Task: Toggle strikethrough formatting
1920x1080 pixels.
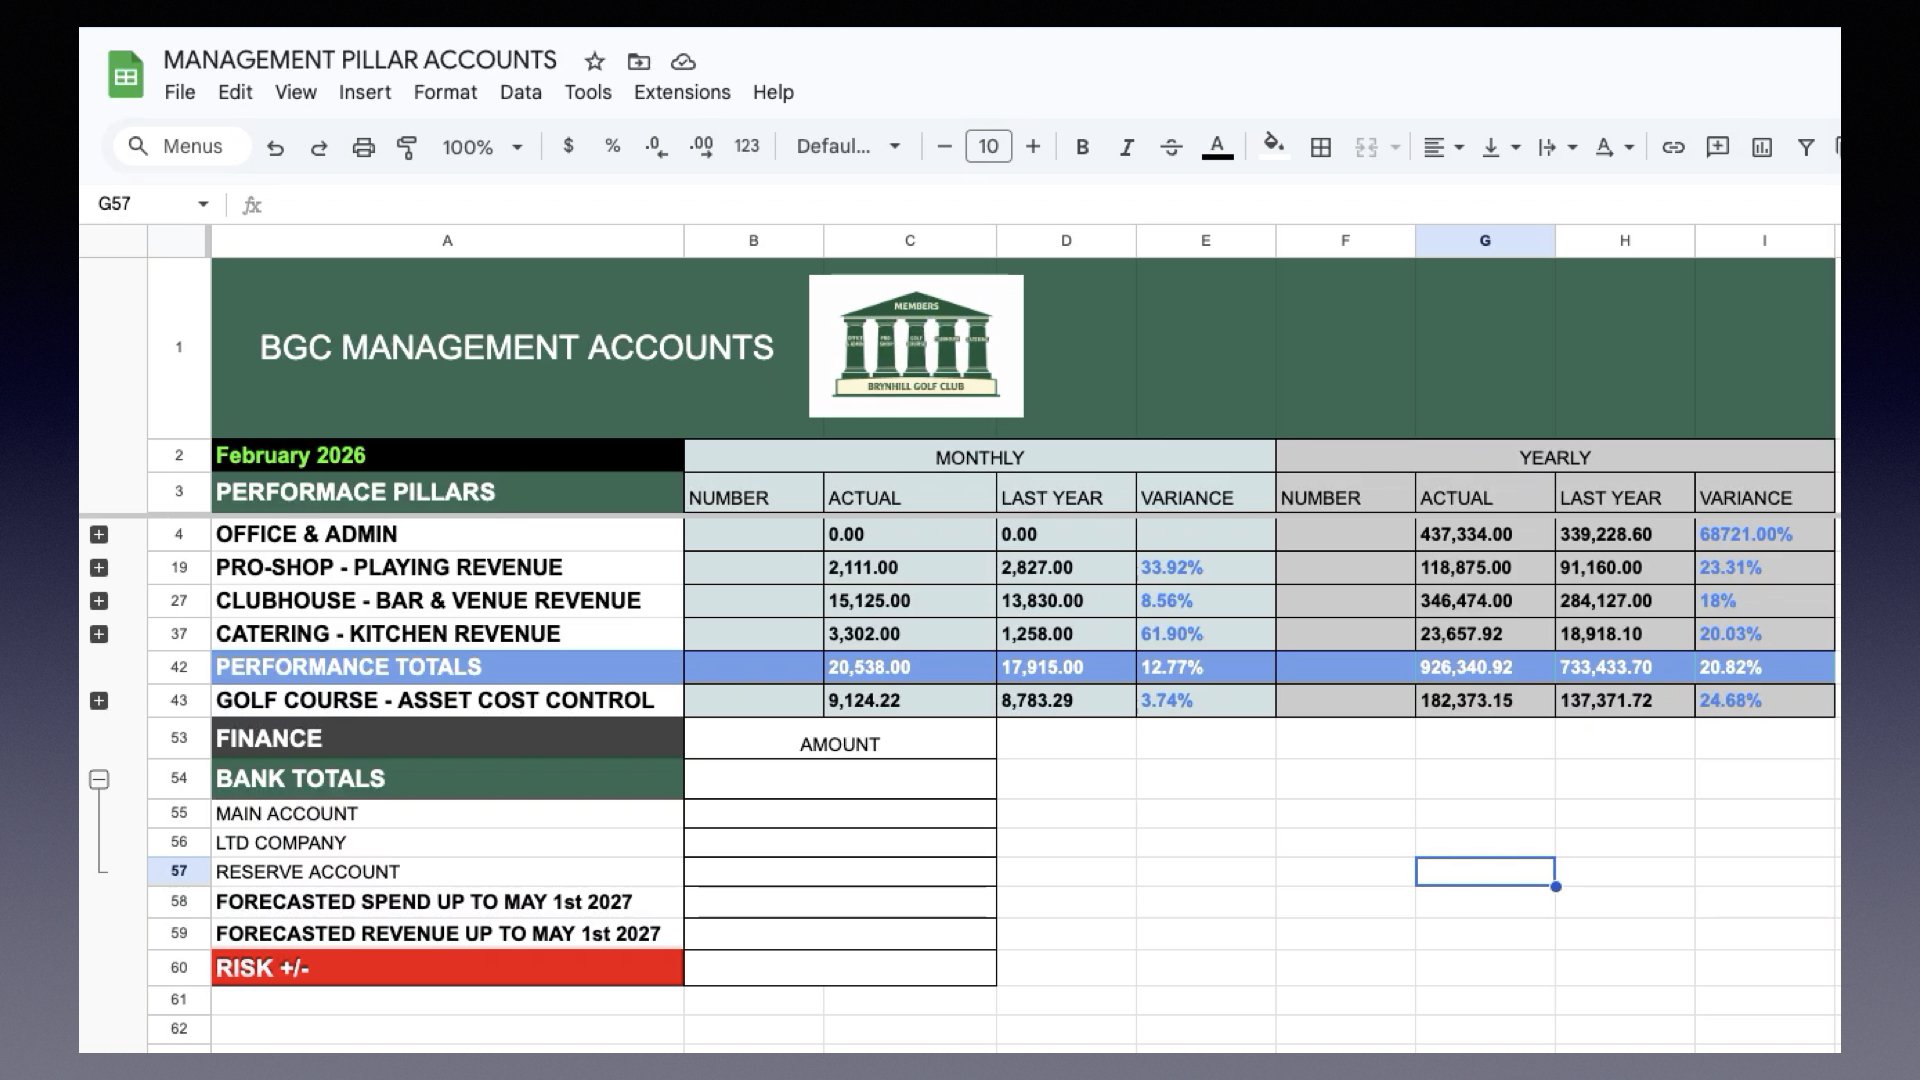Action: pyautogui.click(x=1171, y=148)
